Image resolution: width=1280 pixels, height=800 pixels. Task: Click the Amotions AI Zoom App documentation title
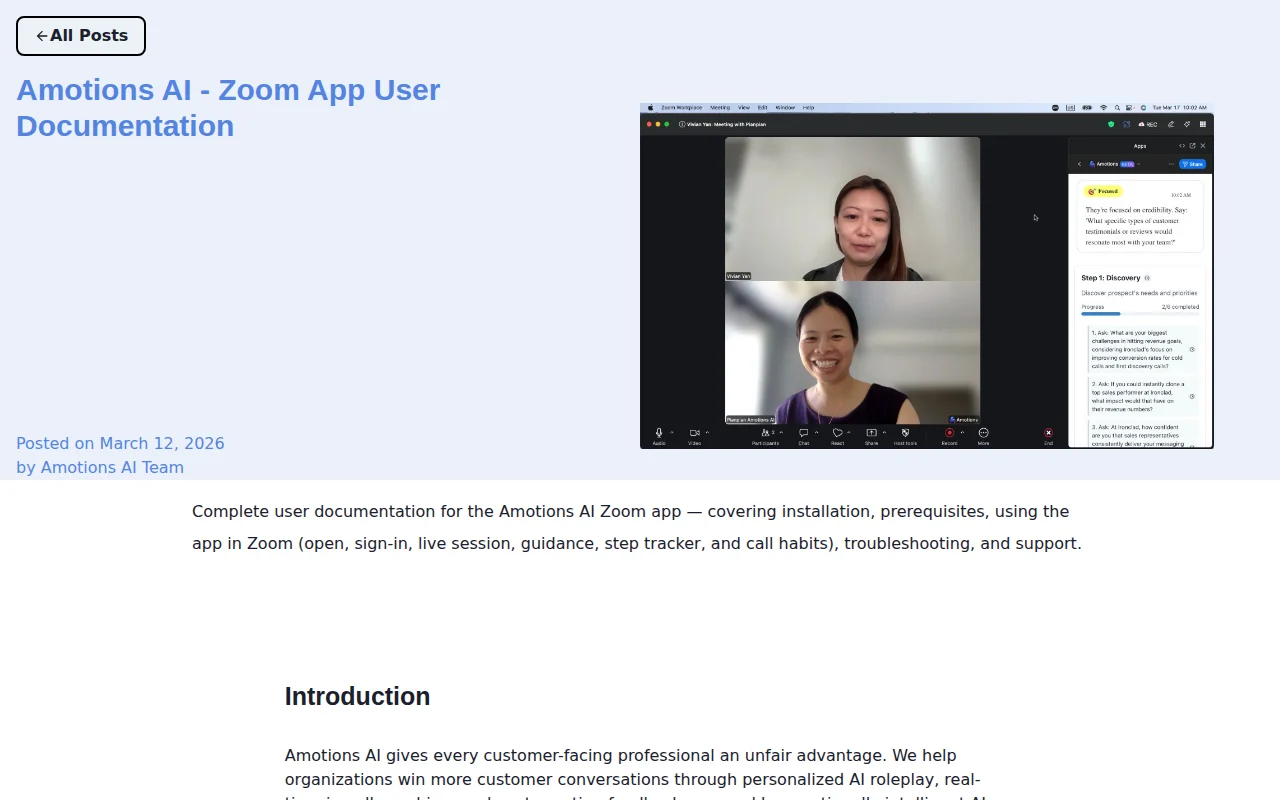pos(228,108)
